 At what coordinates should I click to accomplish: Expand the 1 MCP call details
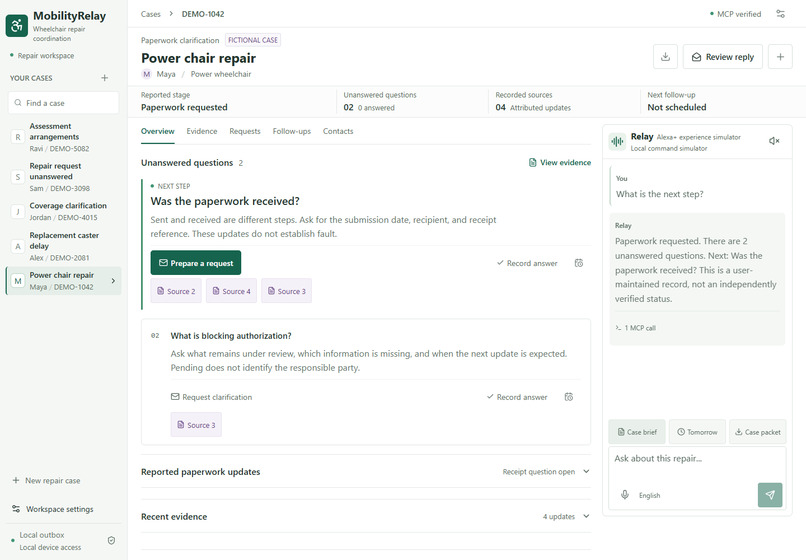(x=635, y=328)
